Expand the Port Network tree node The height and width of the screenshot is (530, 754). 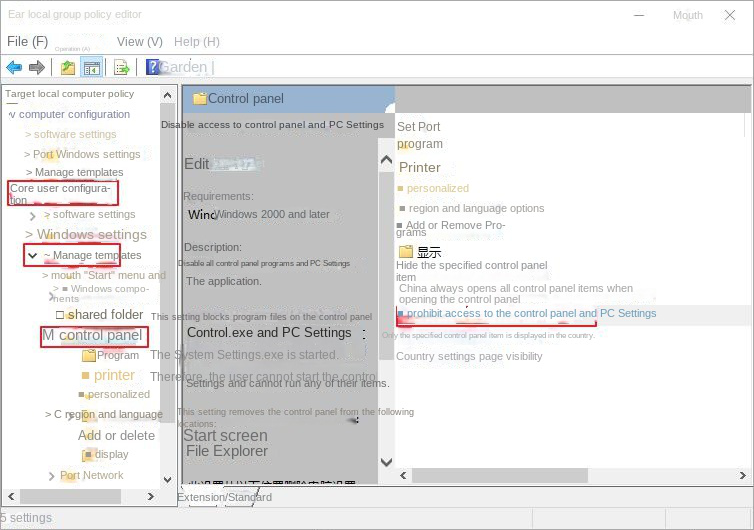coord(52,476)
